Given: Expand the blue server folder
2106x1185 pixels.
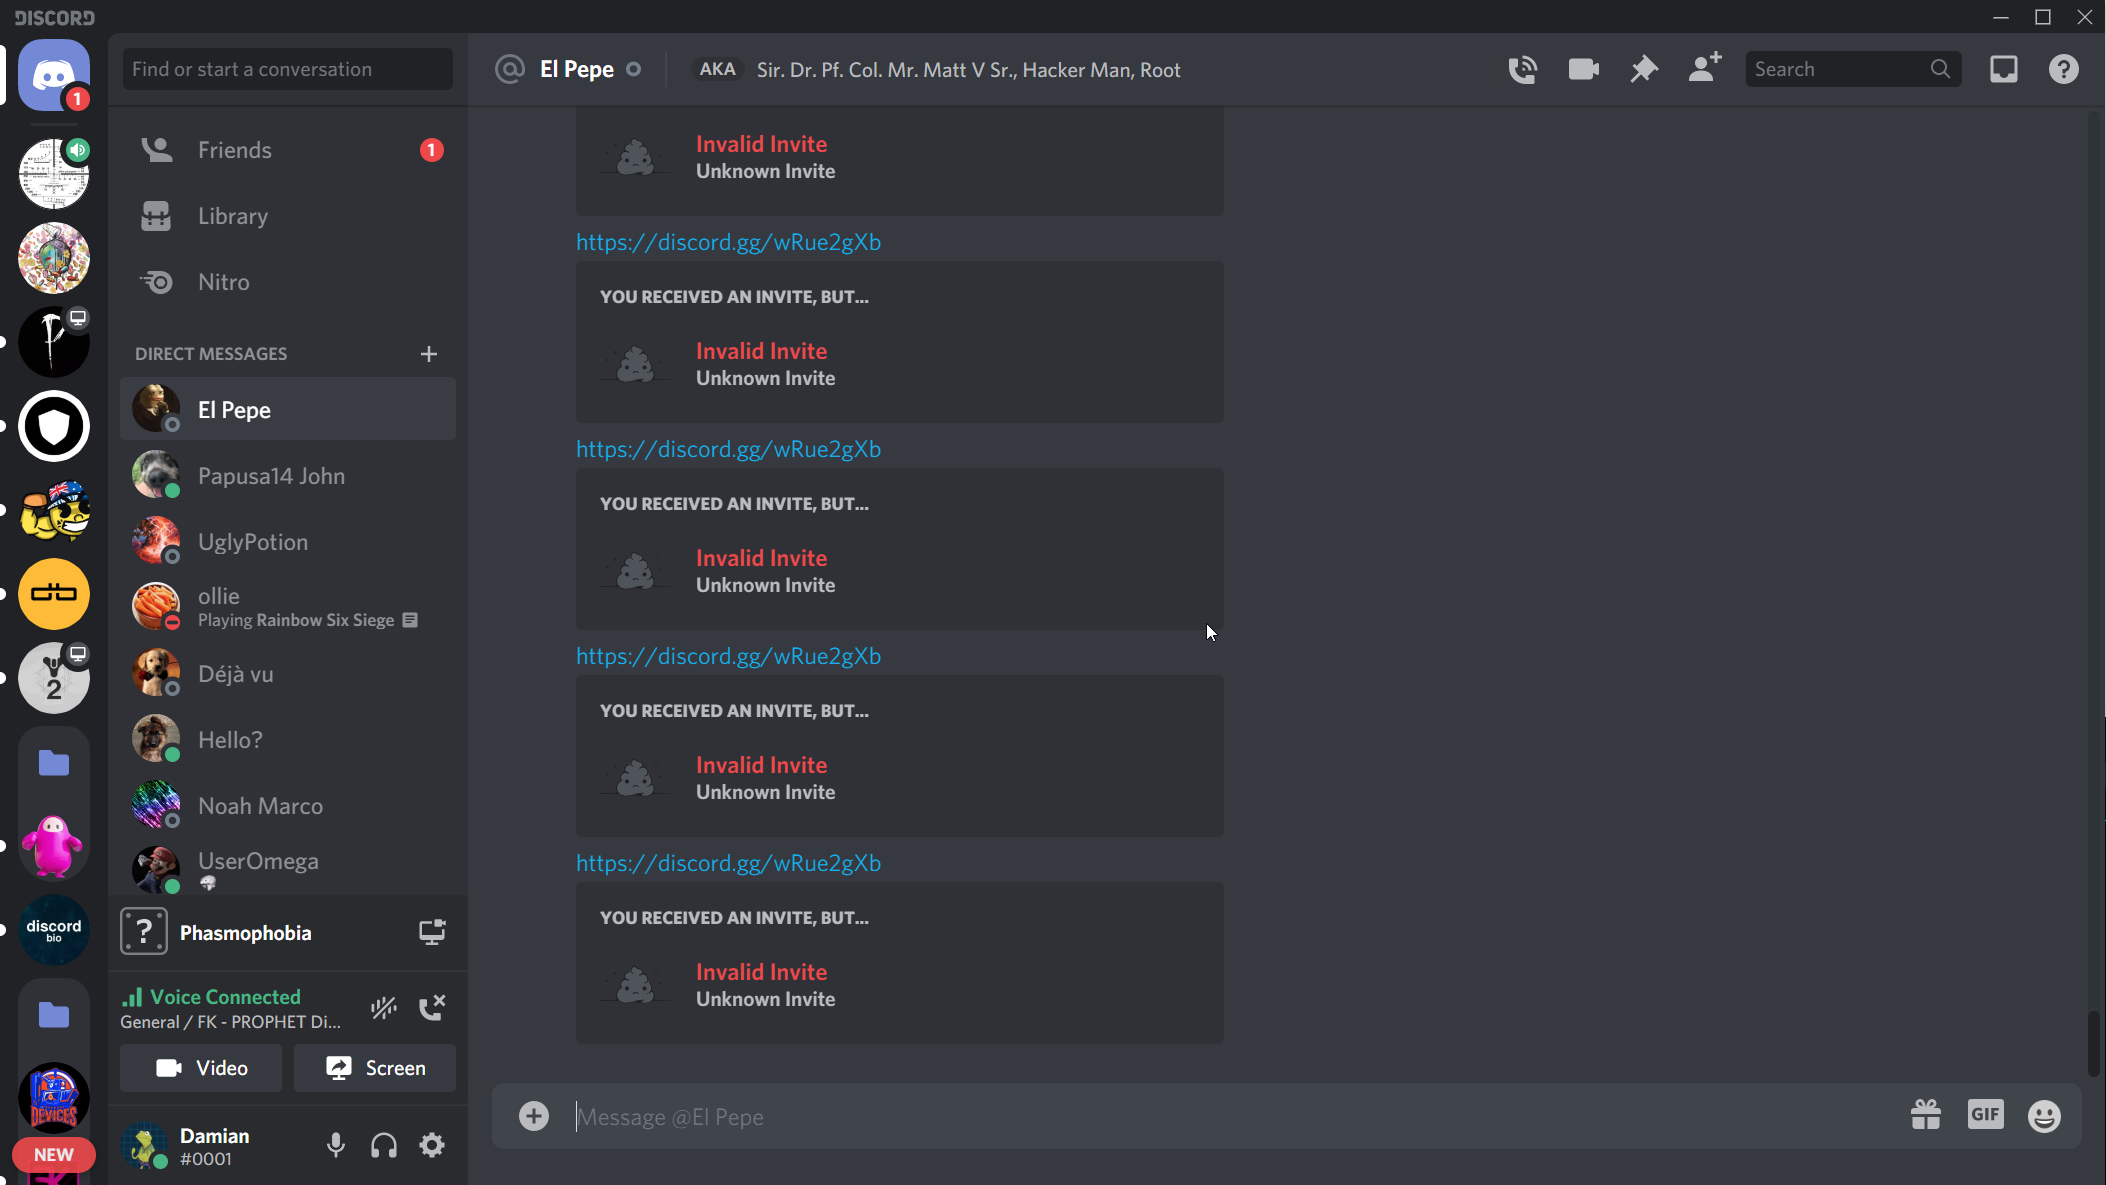Looking at the screenshot, I should 54,764.
